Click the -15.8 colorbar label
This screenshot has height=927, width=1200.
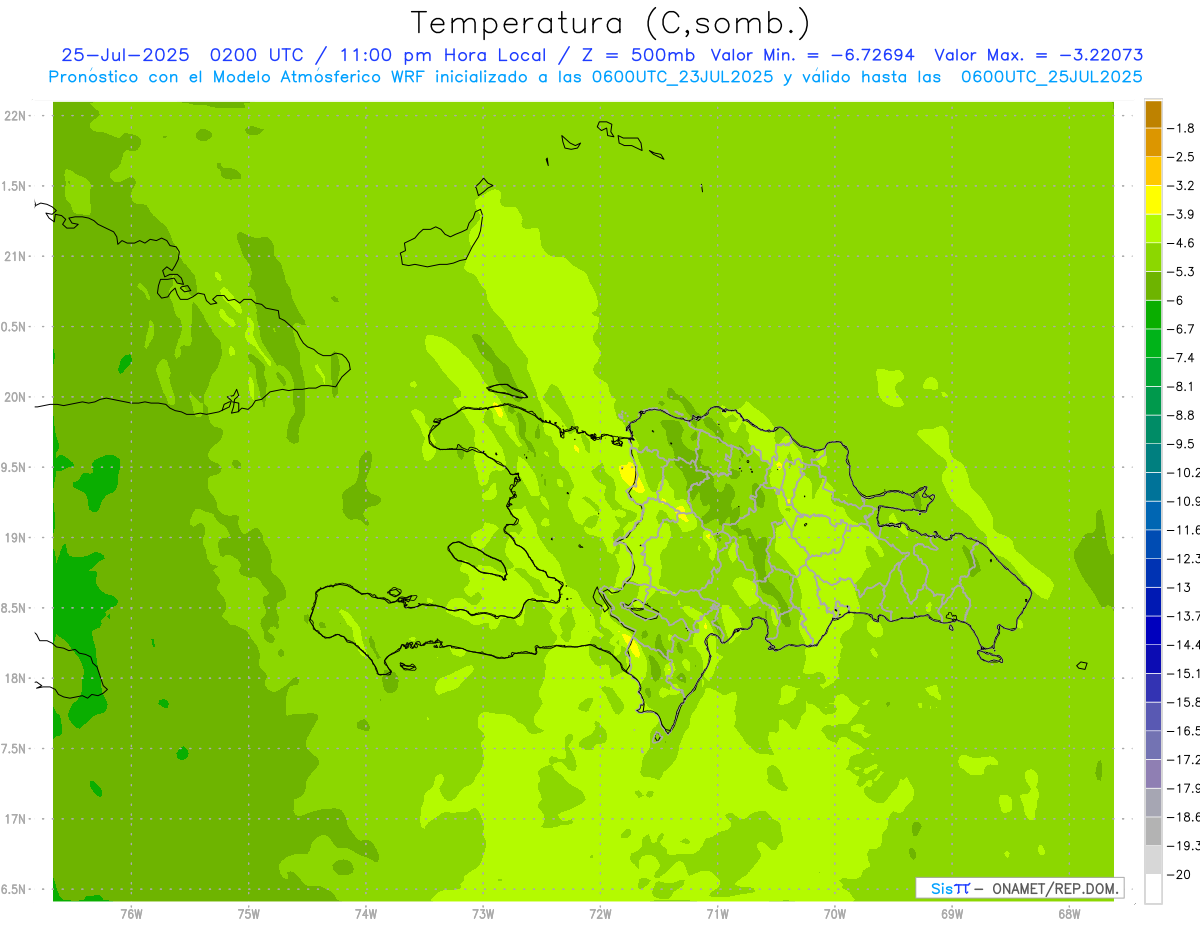(1183, 702)
